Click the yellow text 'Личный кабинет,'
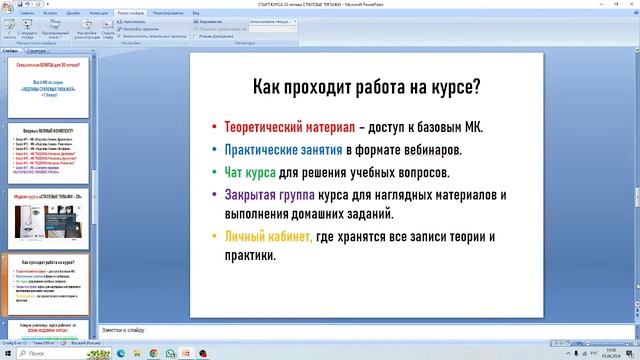Viewport: 640px width, 360px height. point(269,236)
